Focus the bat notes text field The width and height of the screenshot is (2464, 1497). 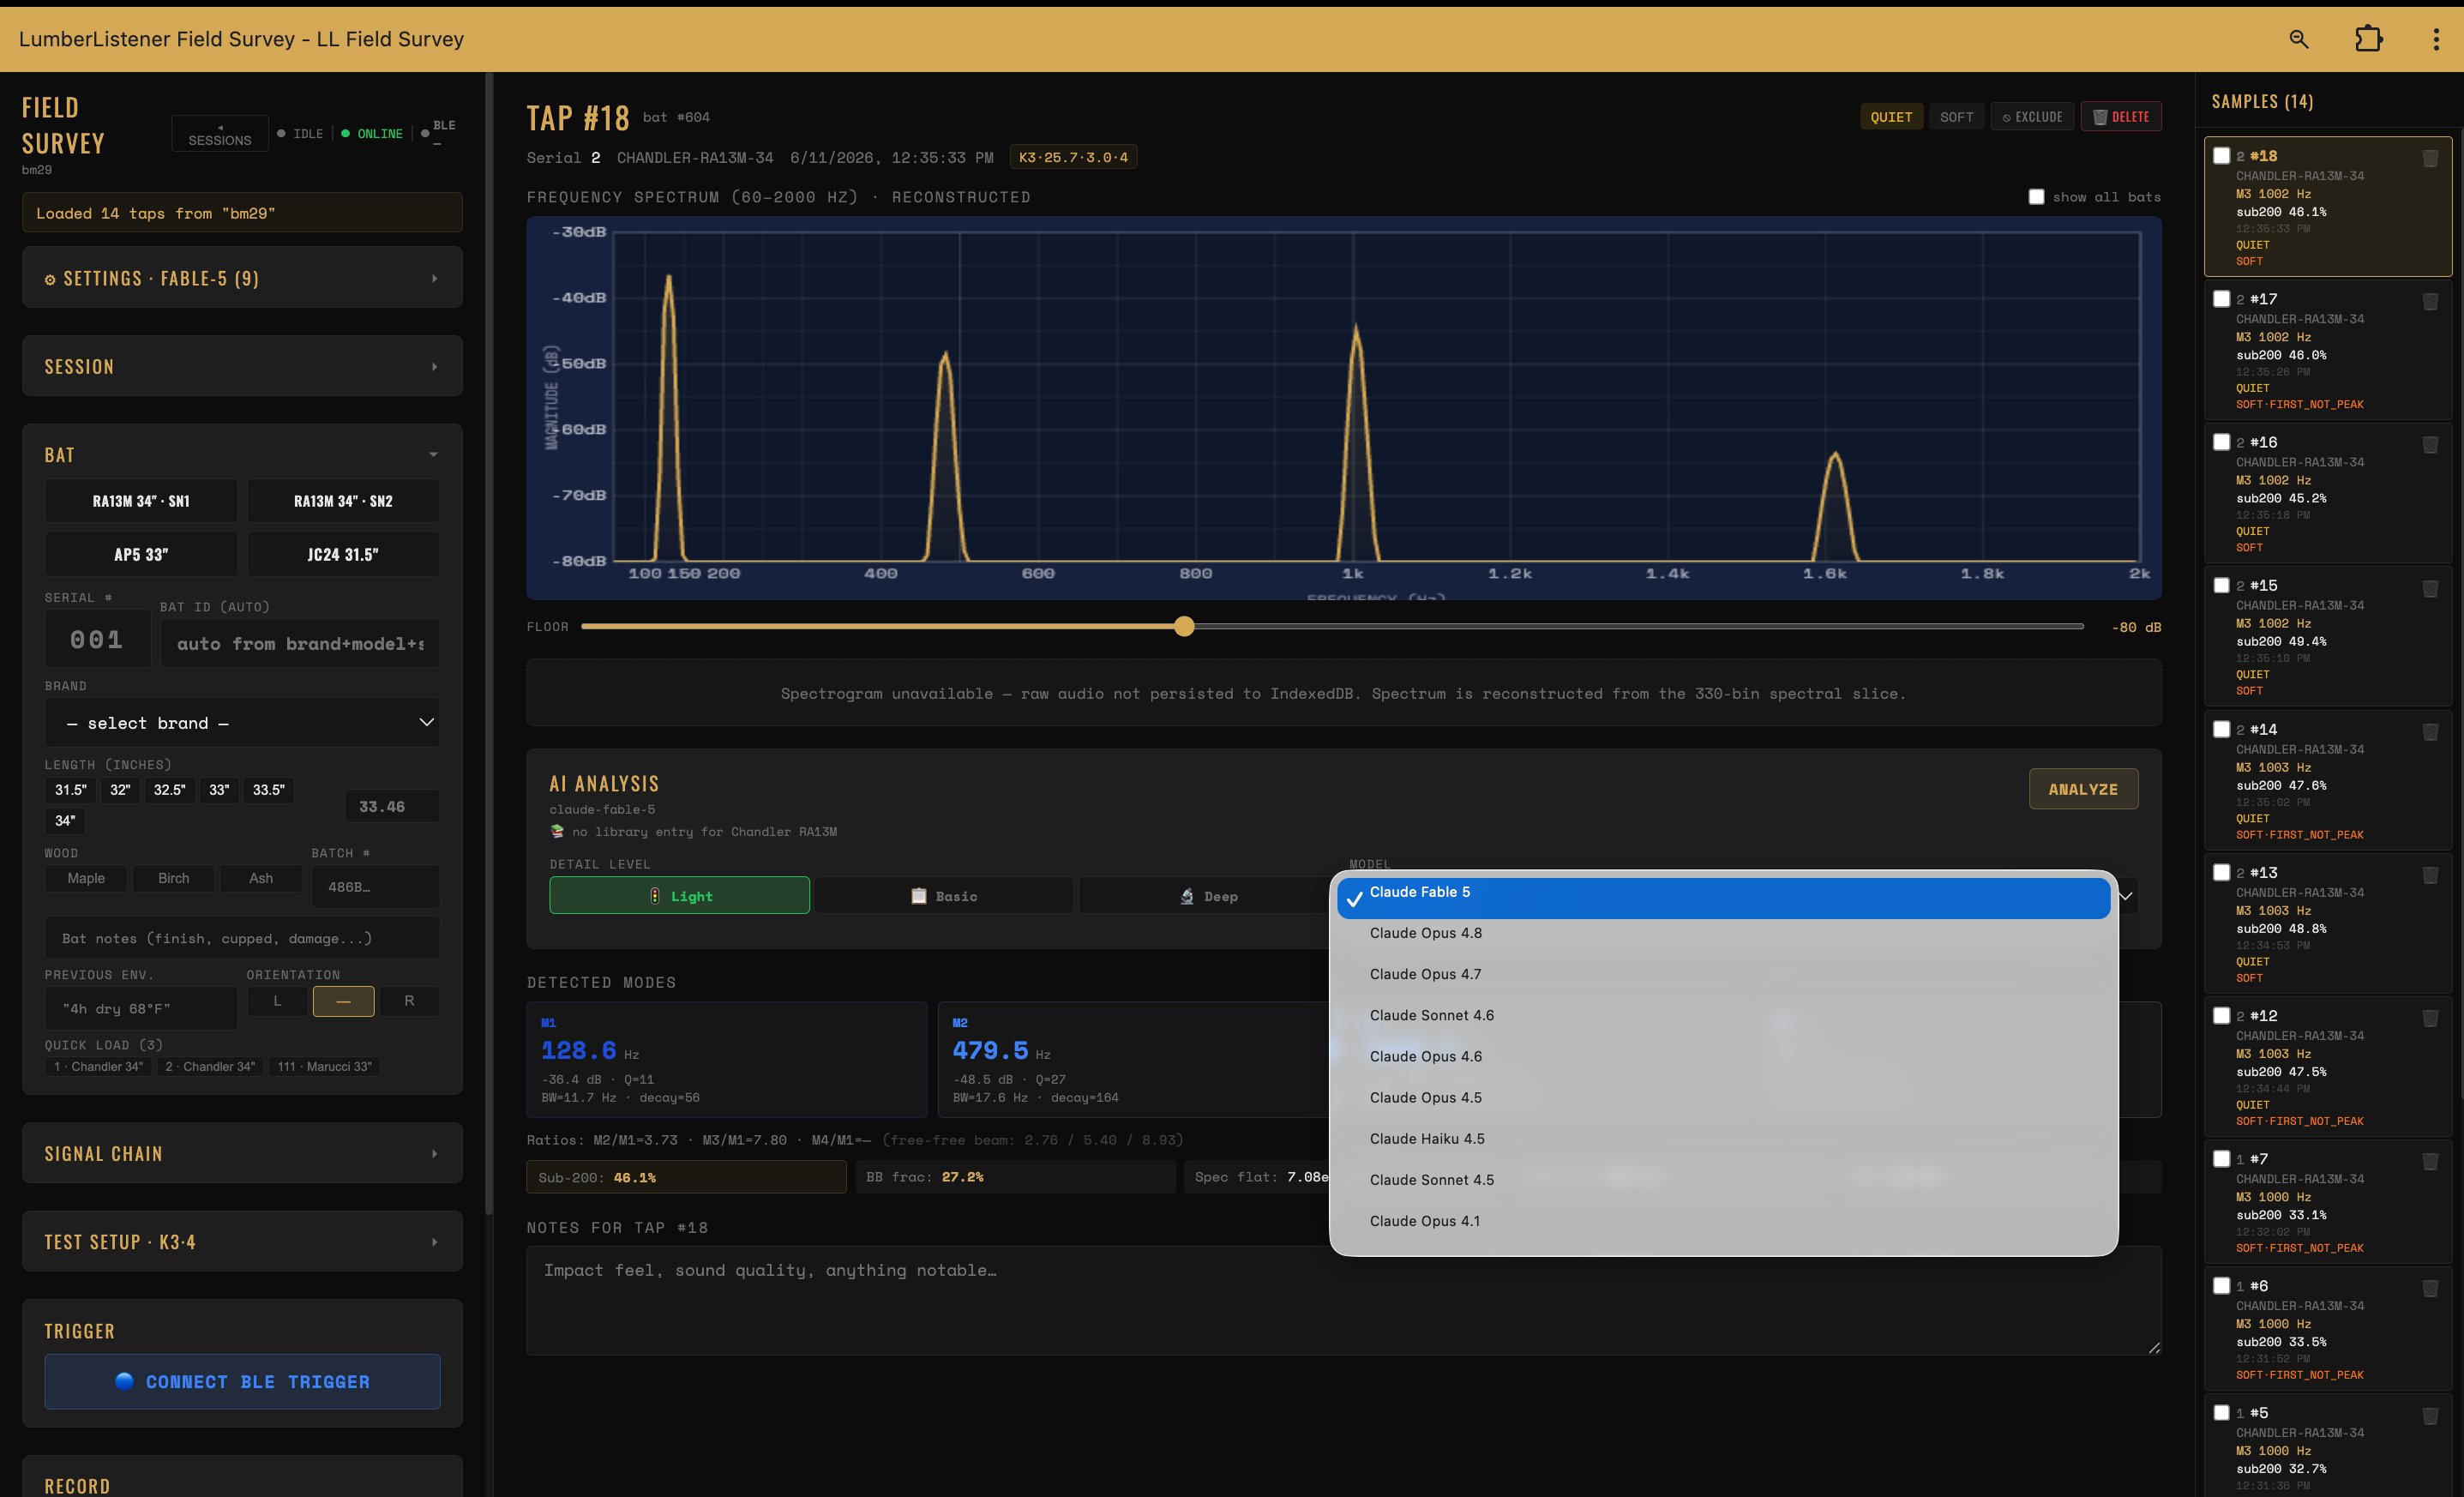[x=242, y=938]
